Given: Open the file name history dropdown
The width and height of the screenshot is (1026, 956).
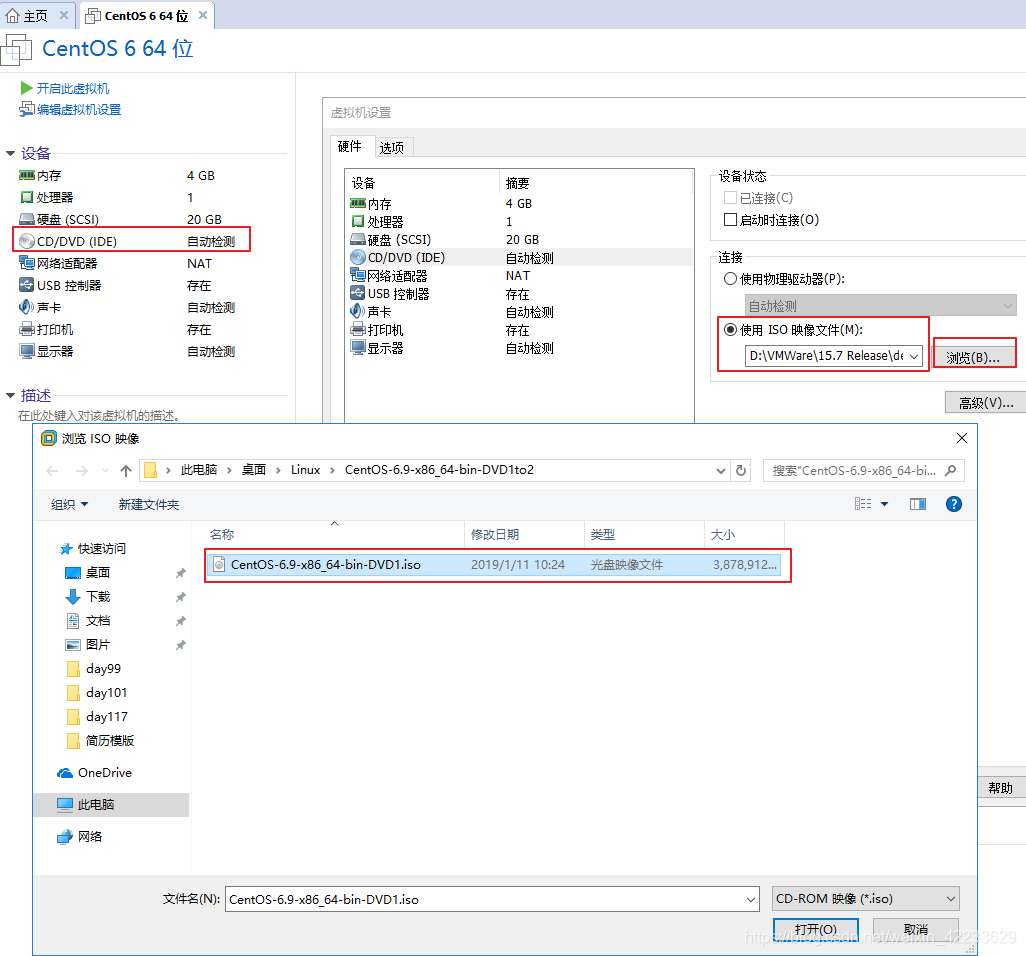Looking at the screenshot, I should tap(751, 899).
